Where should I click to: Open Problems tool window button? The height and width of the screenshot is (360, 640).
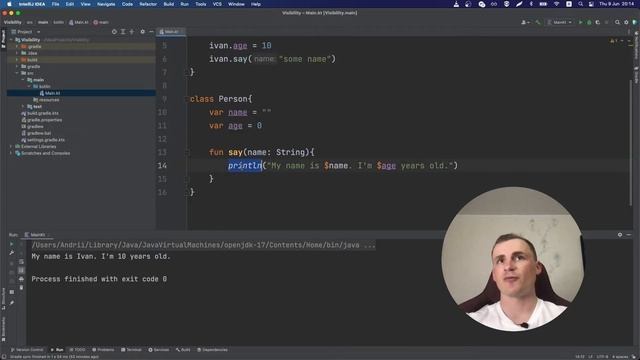point(103,350)
